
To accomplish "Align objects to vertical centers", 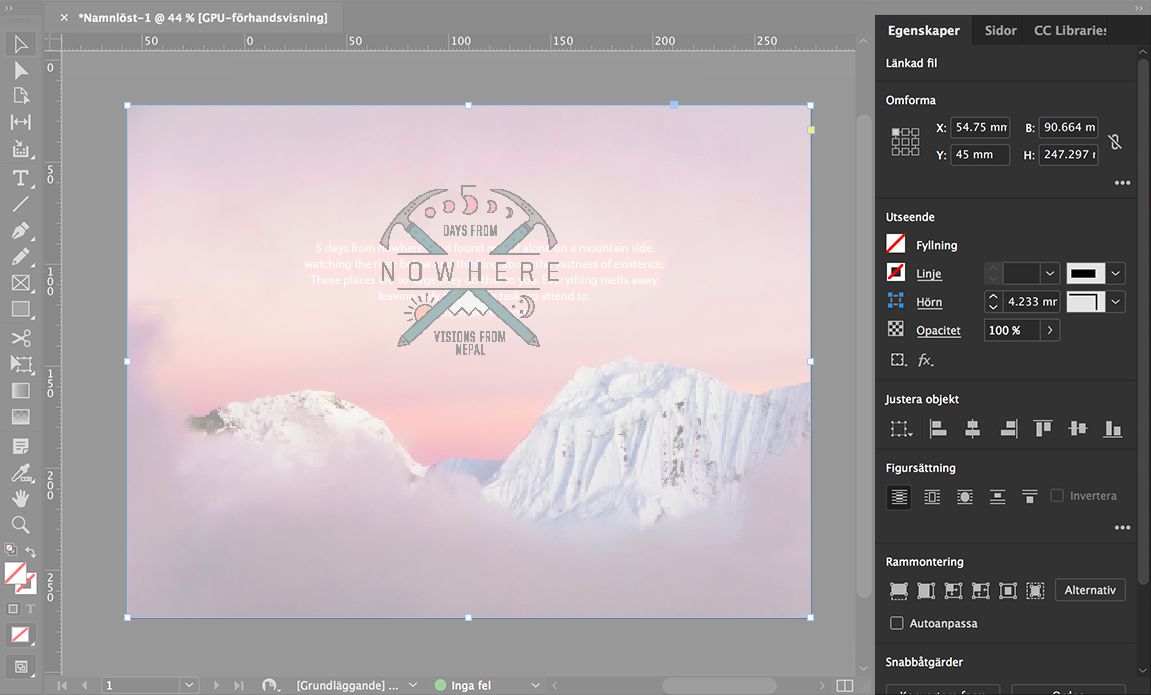I will click(1078, 428).
